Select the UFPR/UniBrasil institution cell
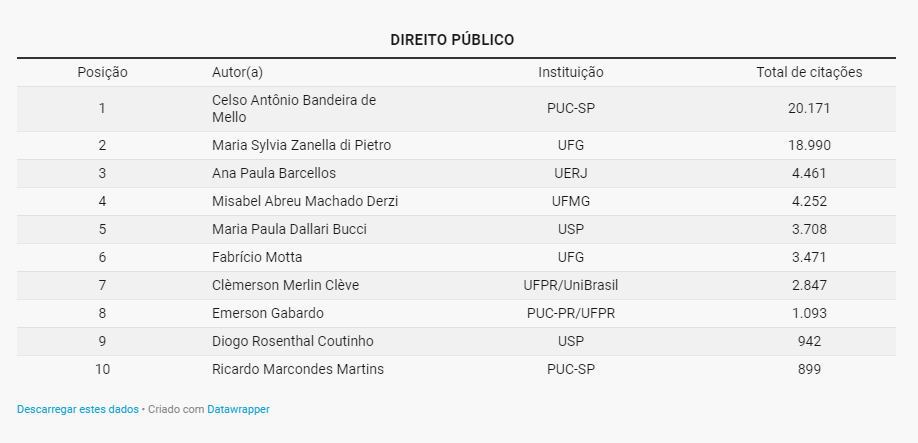Image resolution: width=918 pixels, height=443 pixels. click(571, 286)
